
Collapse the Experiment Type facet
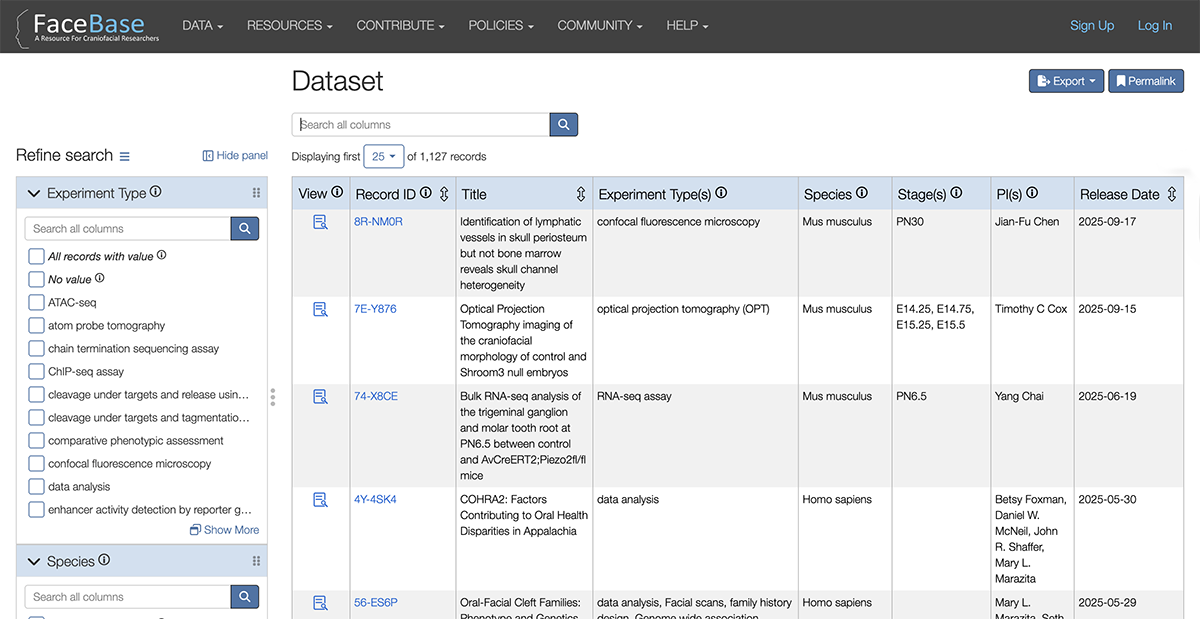[x=33, y=192]
